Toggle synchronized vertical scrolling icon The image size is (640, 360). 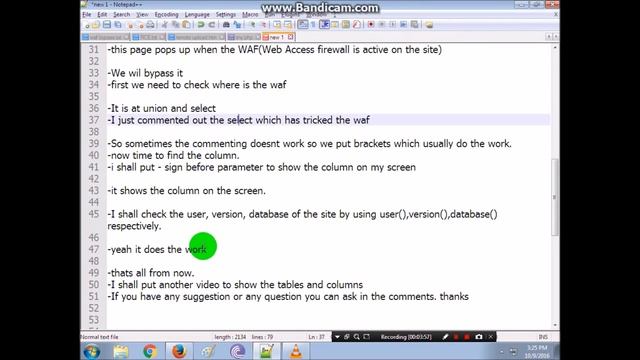click(278, 25)
